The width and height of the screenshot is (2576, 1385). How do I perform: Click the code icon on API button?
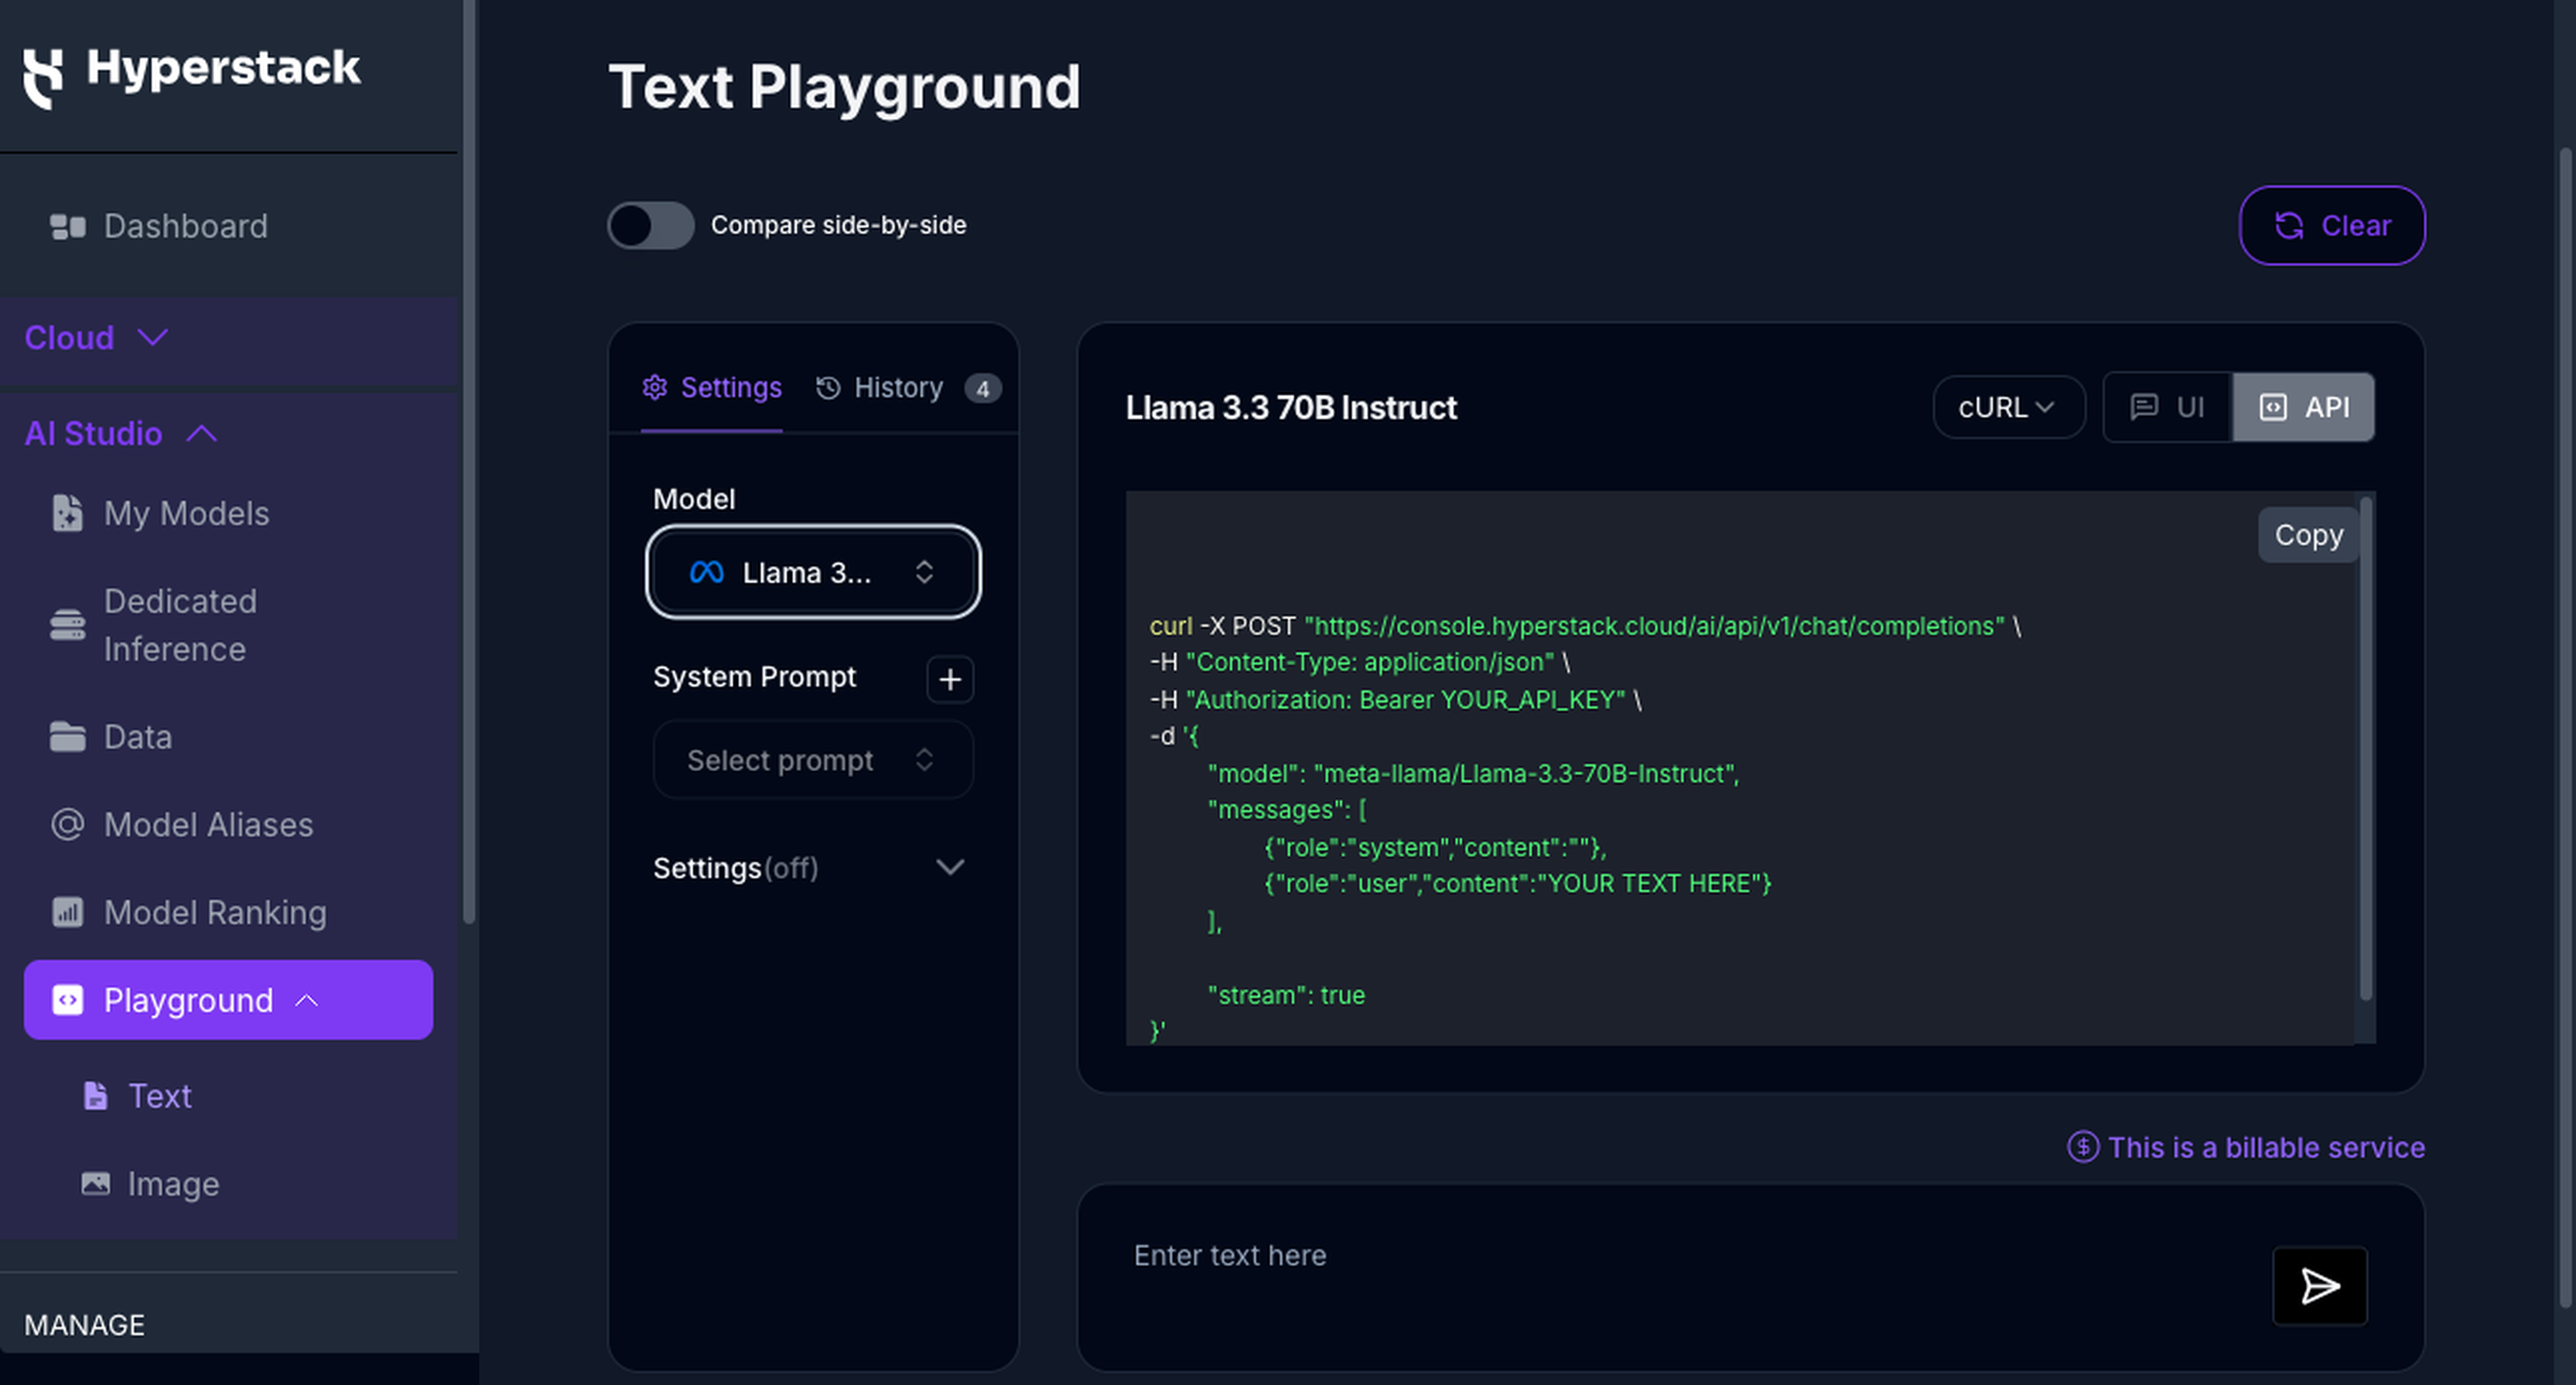[x=2273, y=407]
